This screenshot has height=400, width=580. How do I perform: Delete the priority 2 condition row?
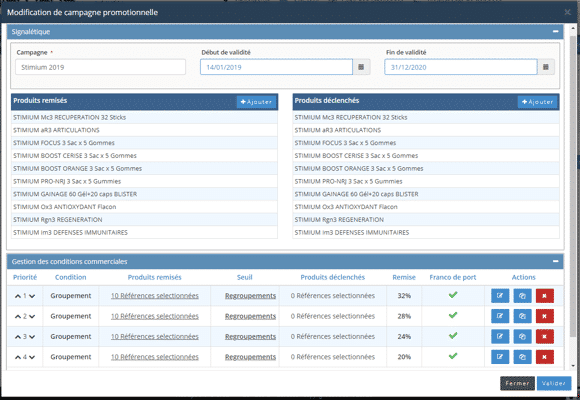544,316
